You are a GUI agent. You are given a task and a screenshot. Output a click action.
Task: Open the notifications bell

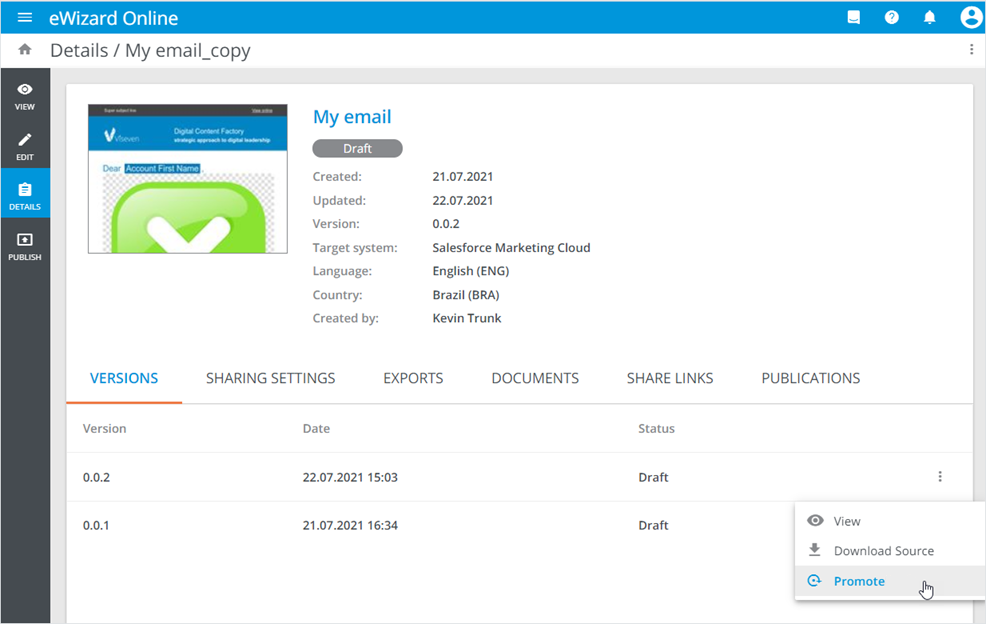click(930, 18)
